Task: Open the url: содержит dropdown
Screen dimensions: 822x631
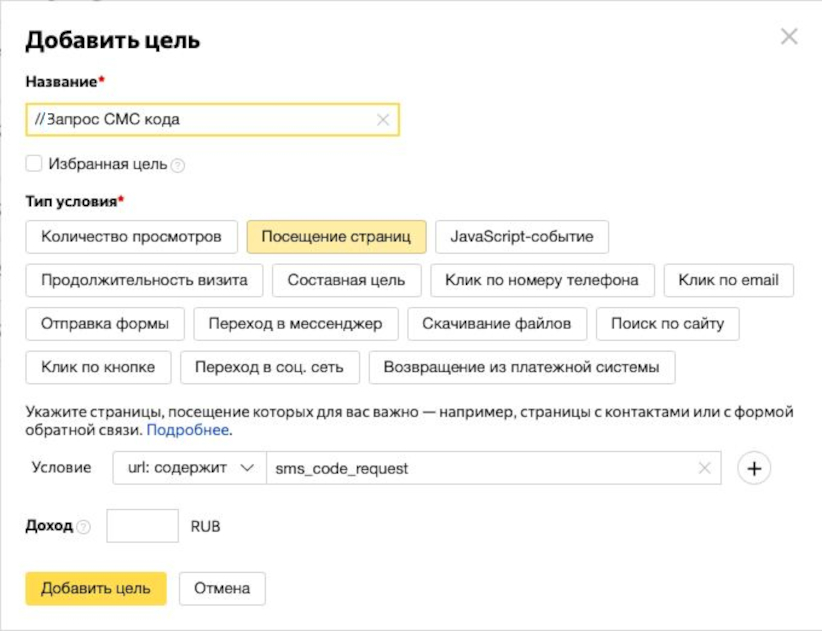Action: pyautogui.click(x=189, y=468)
